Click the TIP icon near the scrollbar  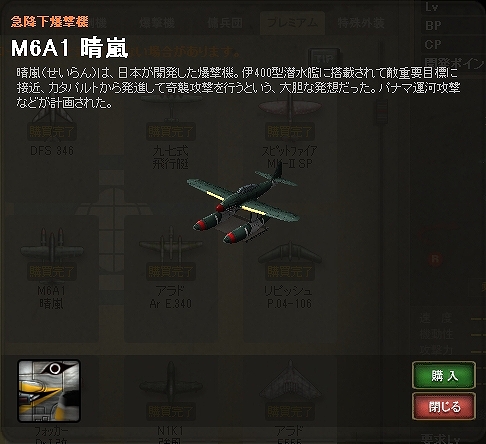tap(324, 59)
